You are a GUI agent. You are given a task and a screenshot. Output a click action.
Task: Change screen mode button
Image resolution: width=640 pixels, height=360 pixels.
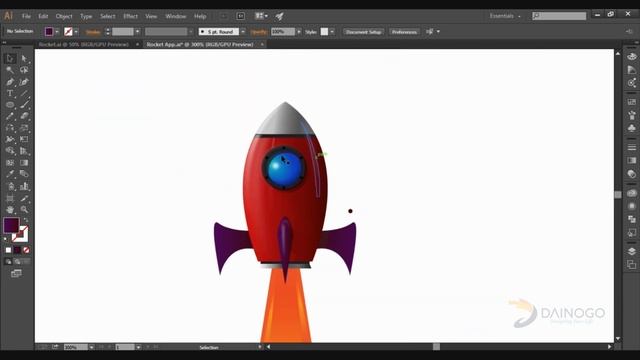coord(16,273)
